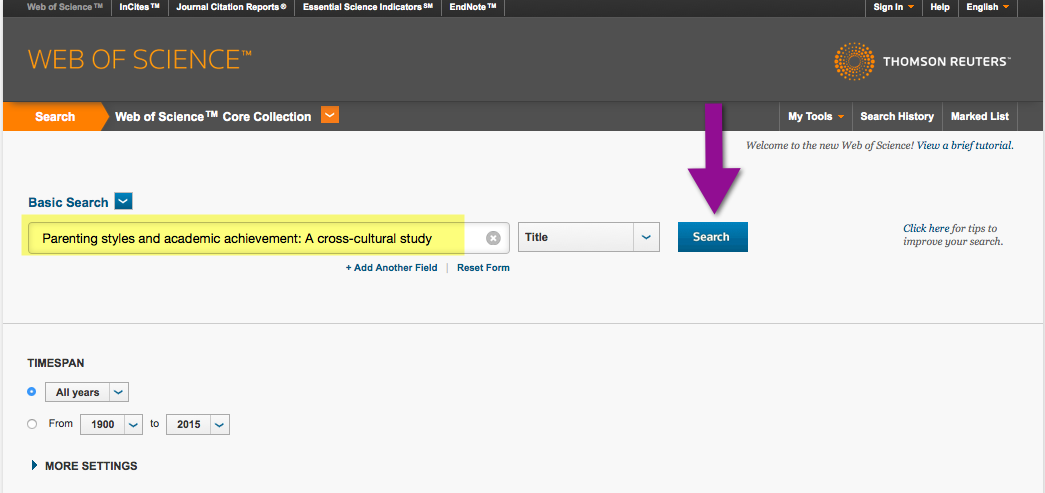Open the InCites tab
This screenshot has width=1045, height=493.
tap(139, 7)
